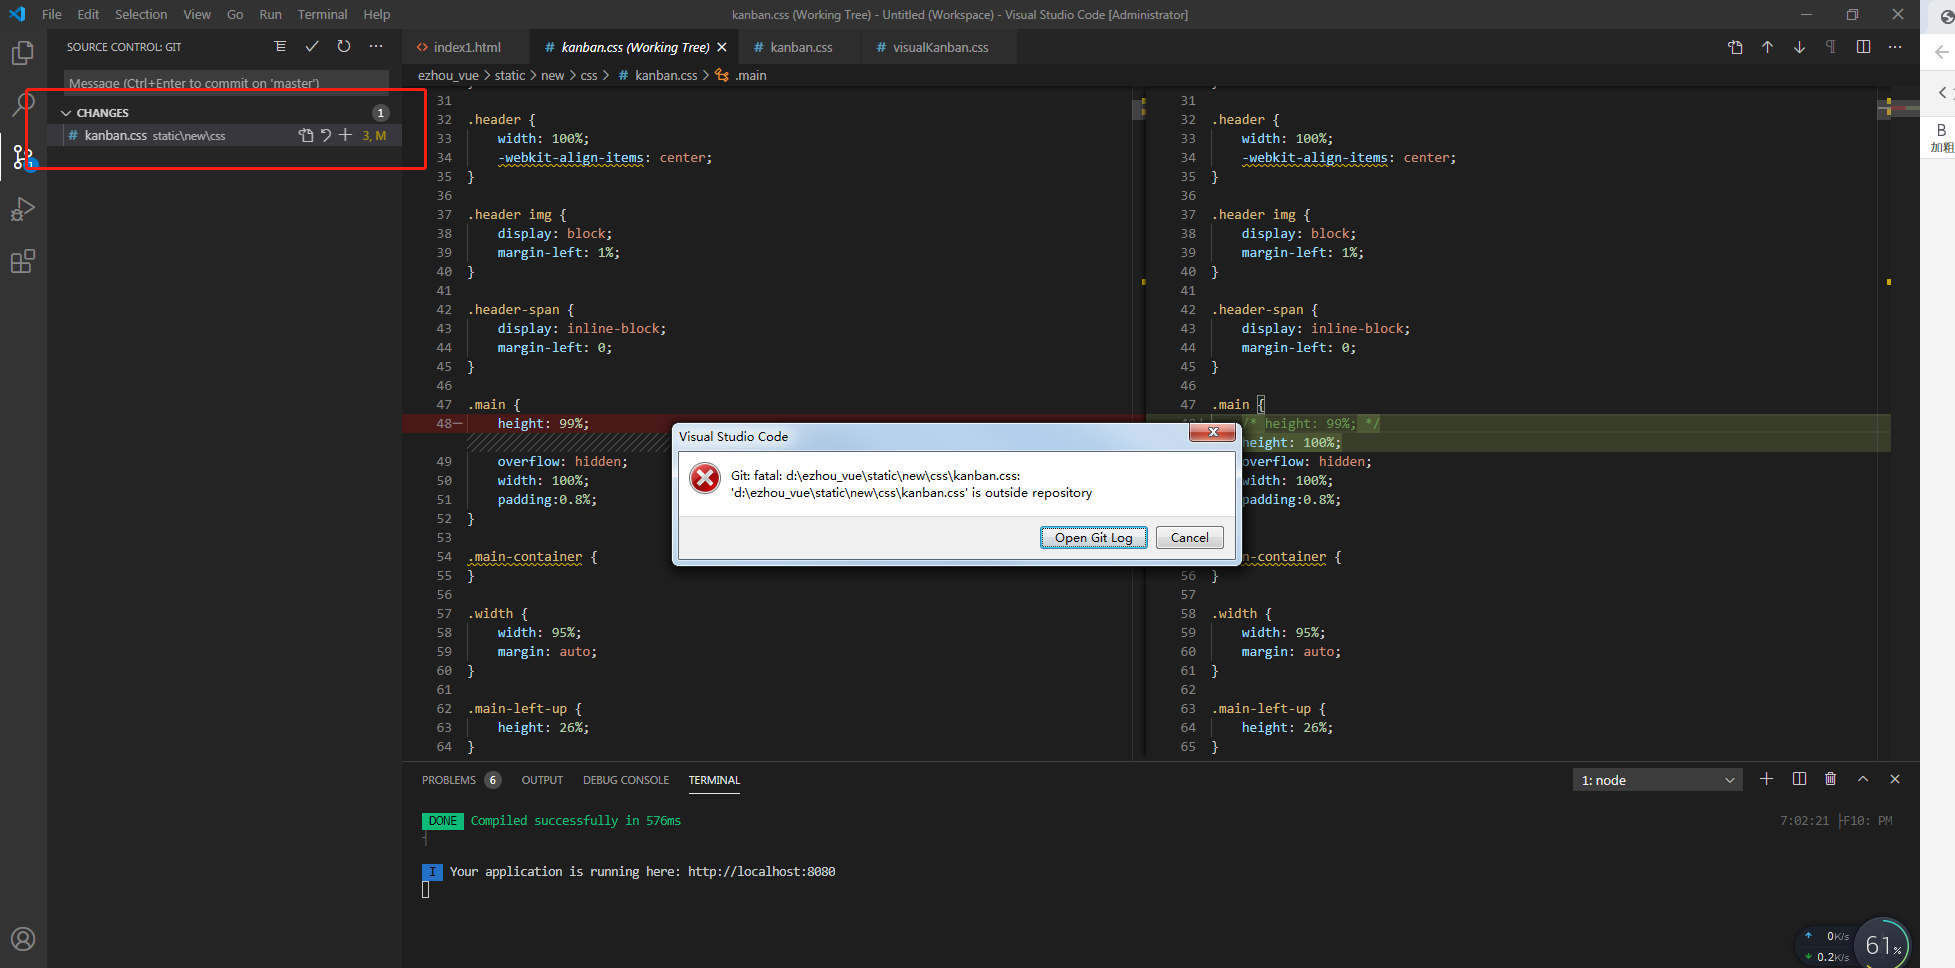
Task: Open the Terminal menu
Action: 322,14
